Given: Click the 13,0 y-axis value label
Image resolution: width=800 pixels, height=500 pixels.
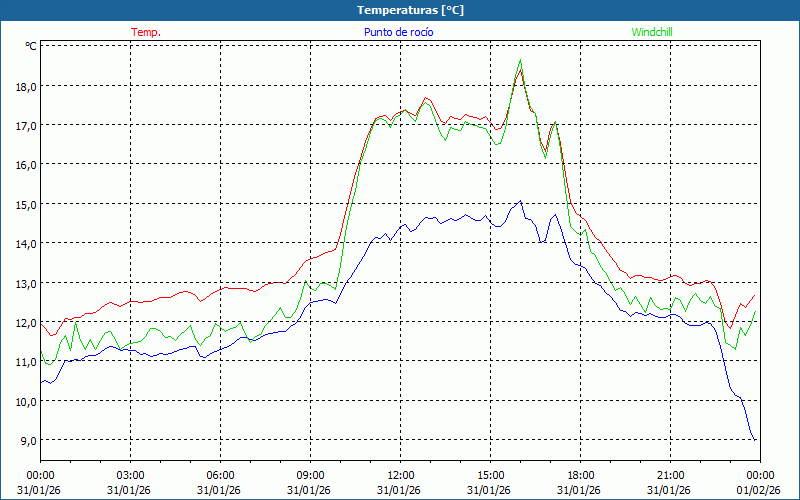Looking at the screenshot, I should click(x=25, y=283).
